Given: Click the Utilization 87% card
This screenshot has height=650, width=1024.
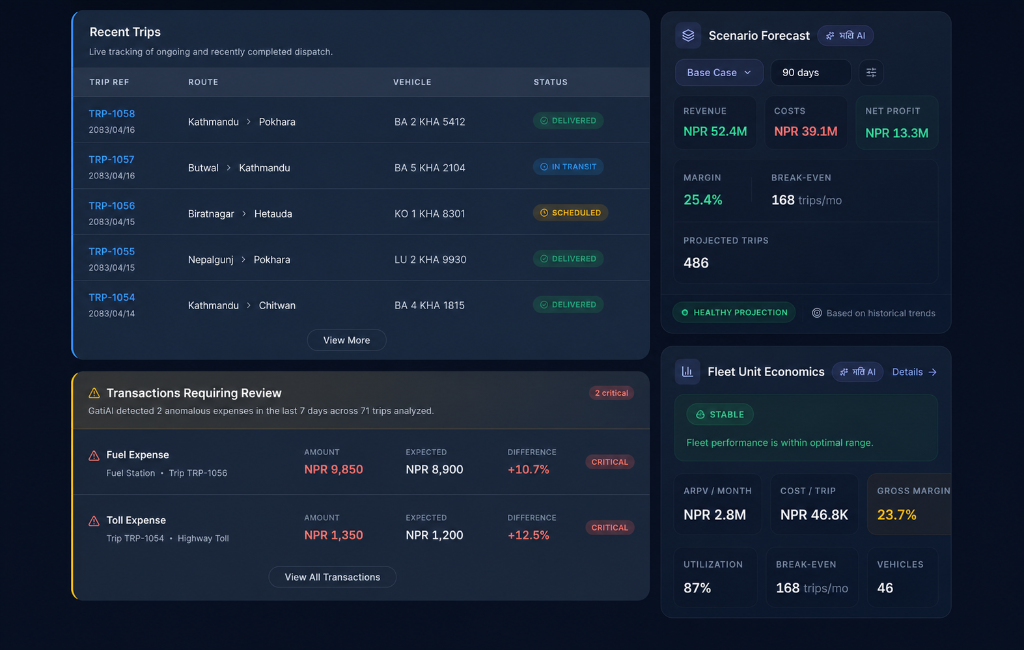Looking at the screenshot, I should coord(715,577).
